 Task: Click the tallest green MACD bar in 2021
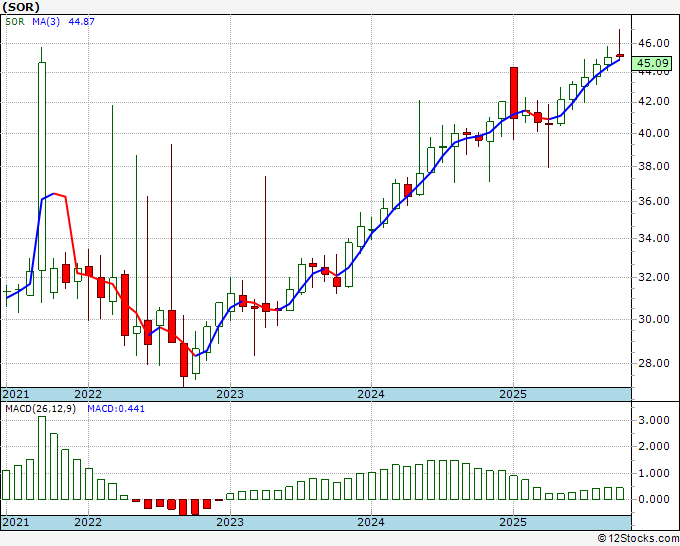coord(42,458)
